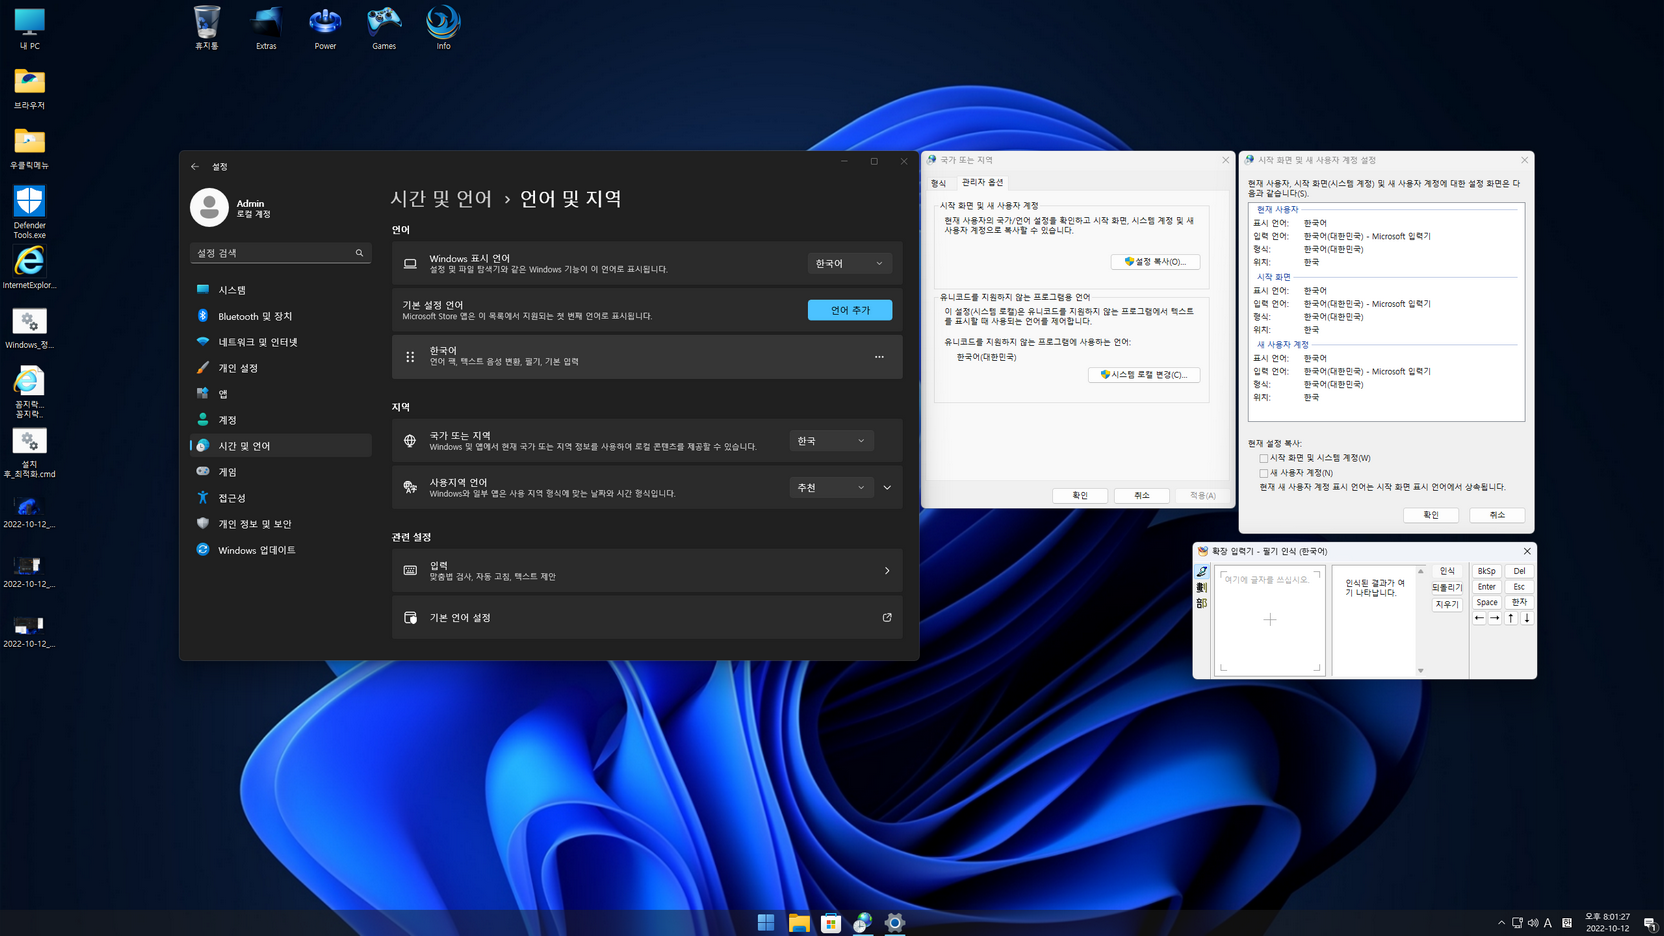Image resolution: width=1664 pixels, height=936 pixels.
Task: Click the 한자 key in 확장 입력기
Action: [1519, 602]
